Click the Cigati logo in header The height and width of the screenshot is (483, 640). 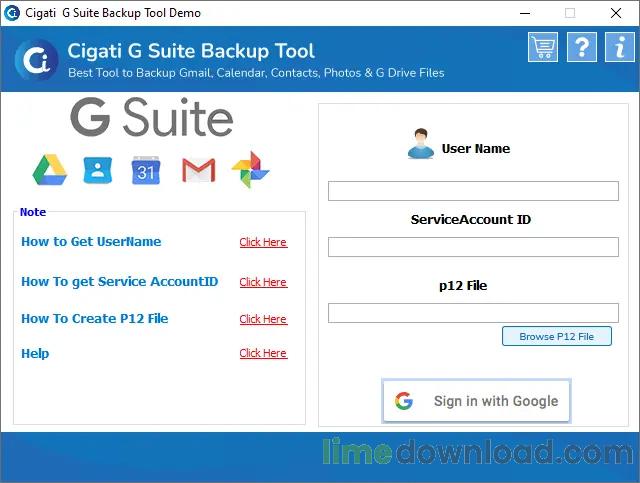pos(36,59)
